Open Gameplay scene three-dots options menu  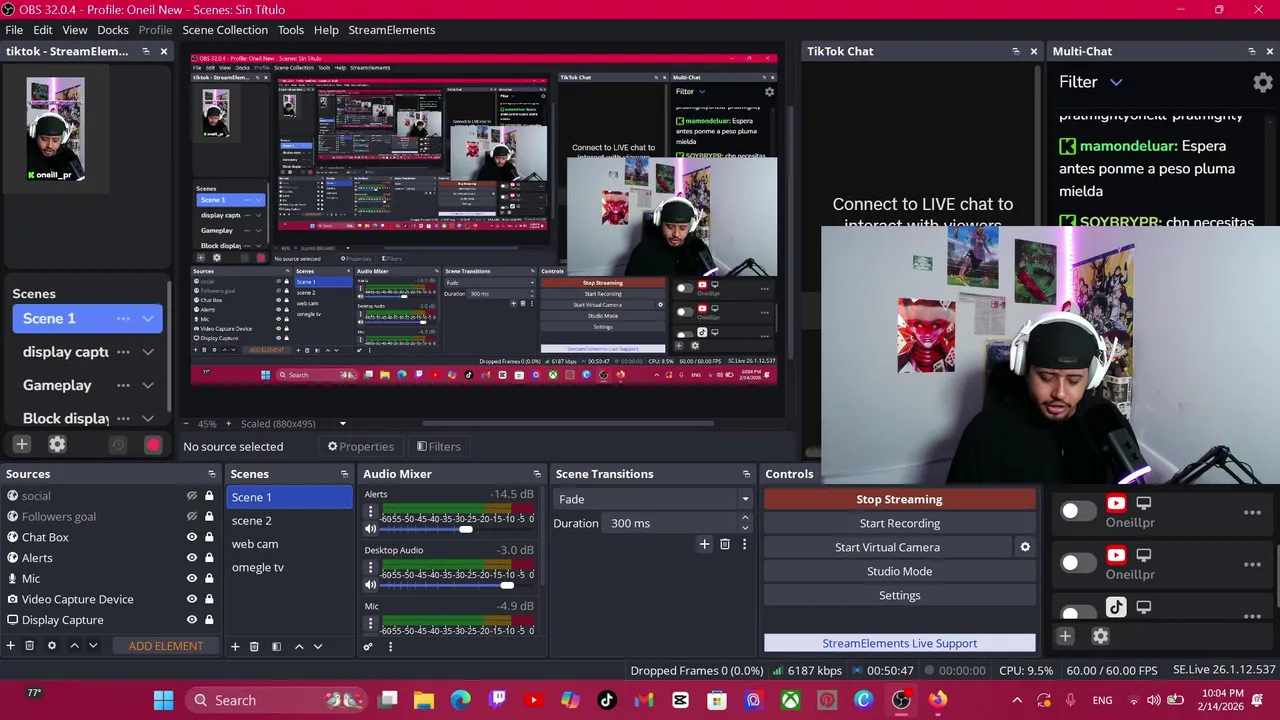click(x=123, y=385)
